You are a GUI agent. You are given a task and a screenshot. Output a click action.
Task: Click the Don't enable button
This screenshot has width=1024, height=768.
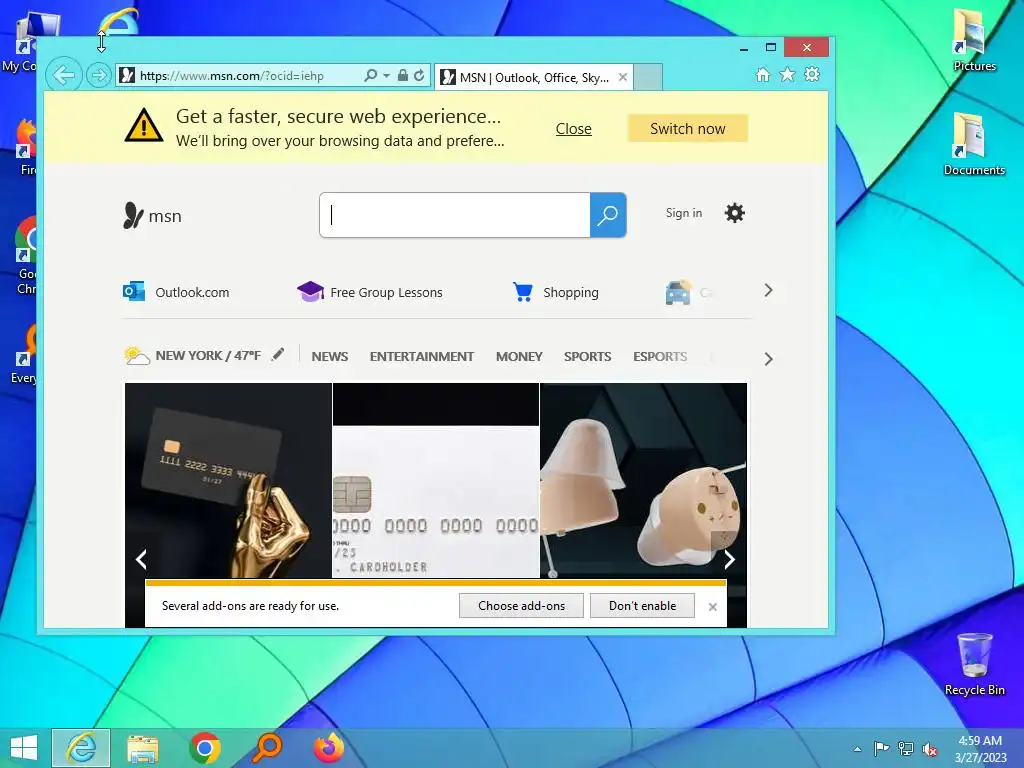pyautogui.click(x=643, y=605)
